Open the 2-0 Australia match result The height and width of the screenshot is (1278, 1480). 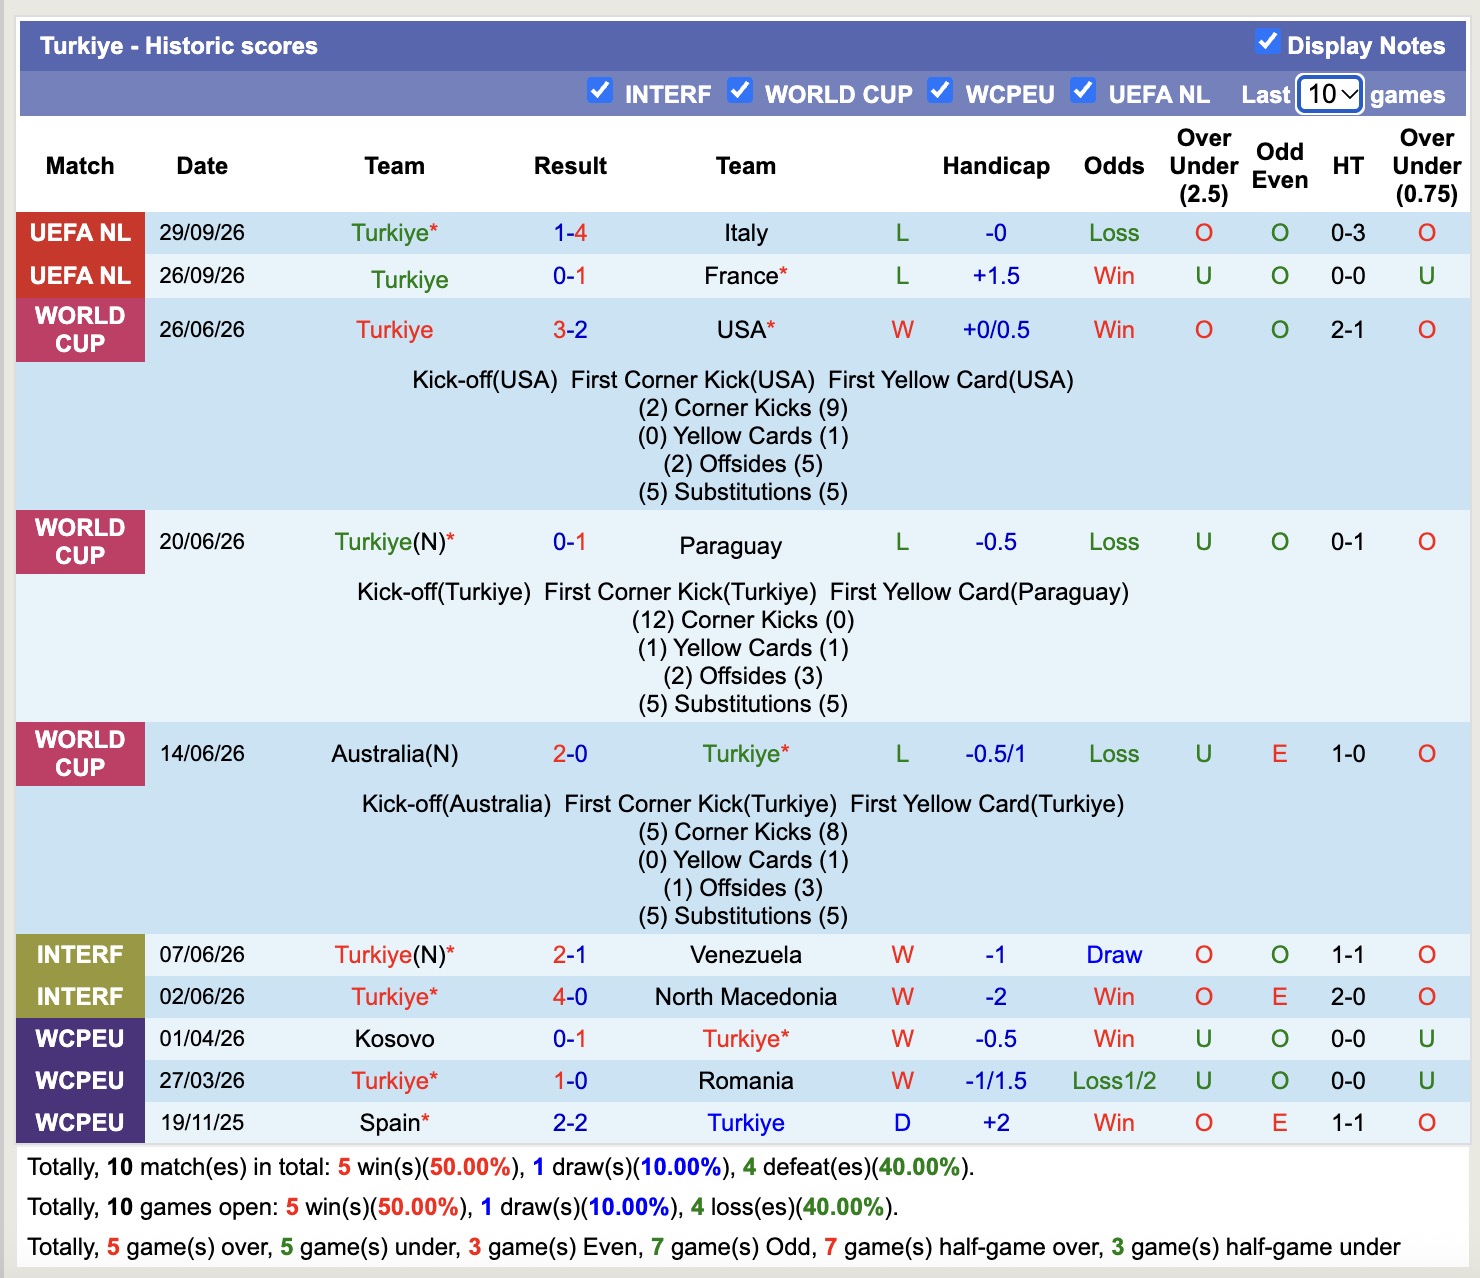[x=570, y=754]
